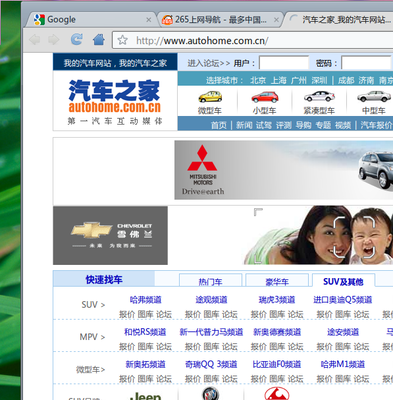The width and height of the screenshot is (393, 400).
Task: Expand the MPV > category
Action: click(x=92, y=337)
